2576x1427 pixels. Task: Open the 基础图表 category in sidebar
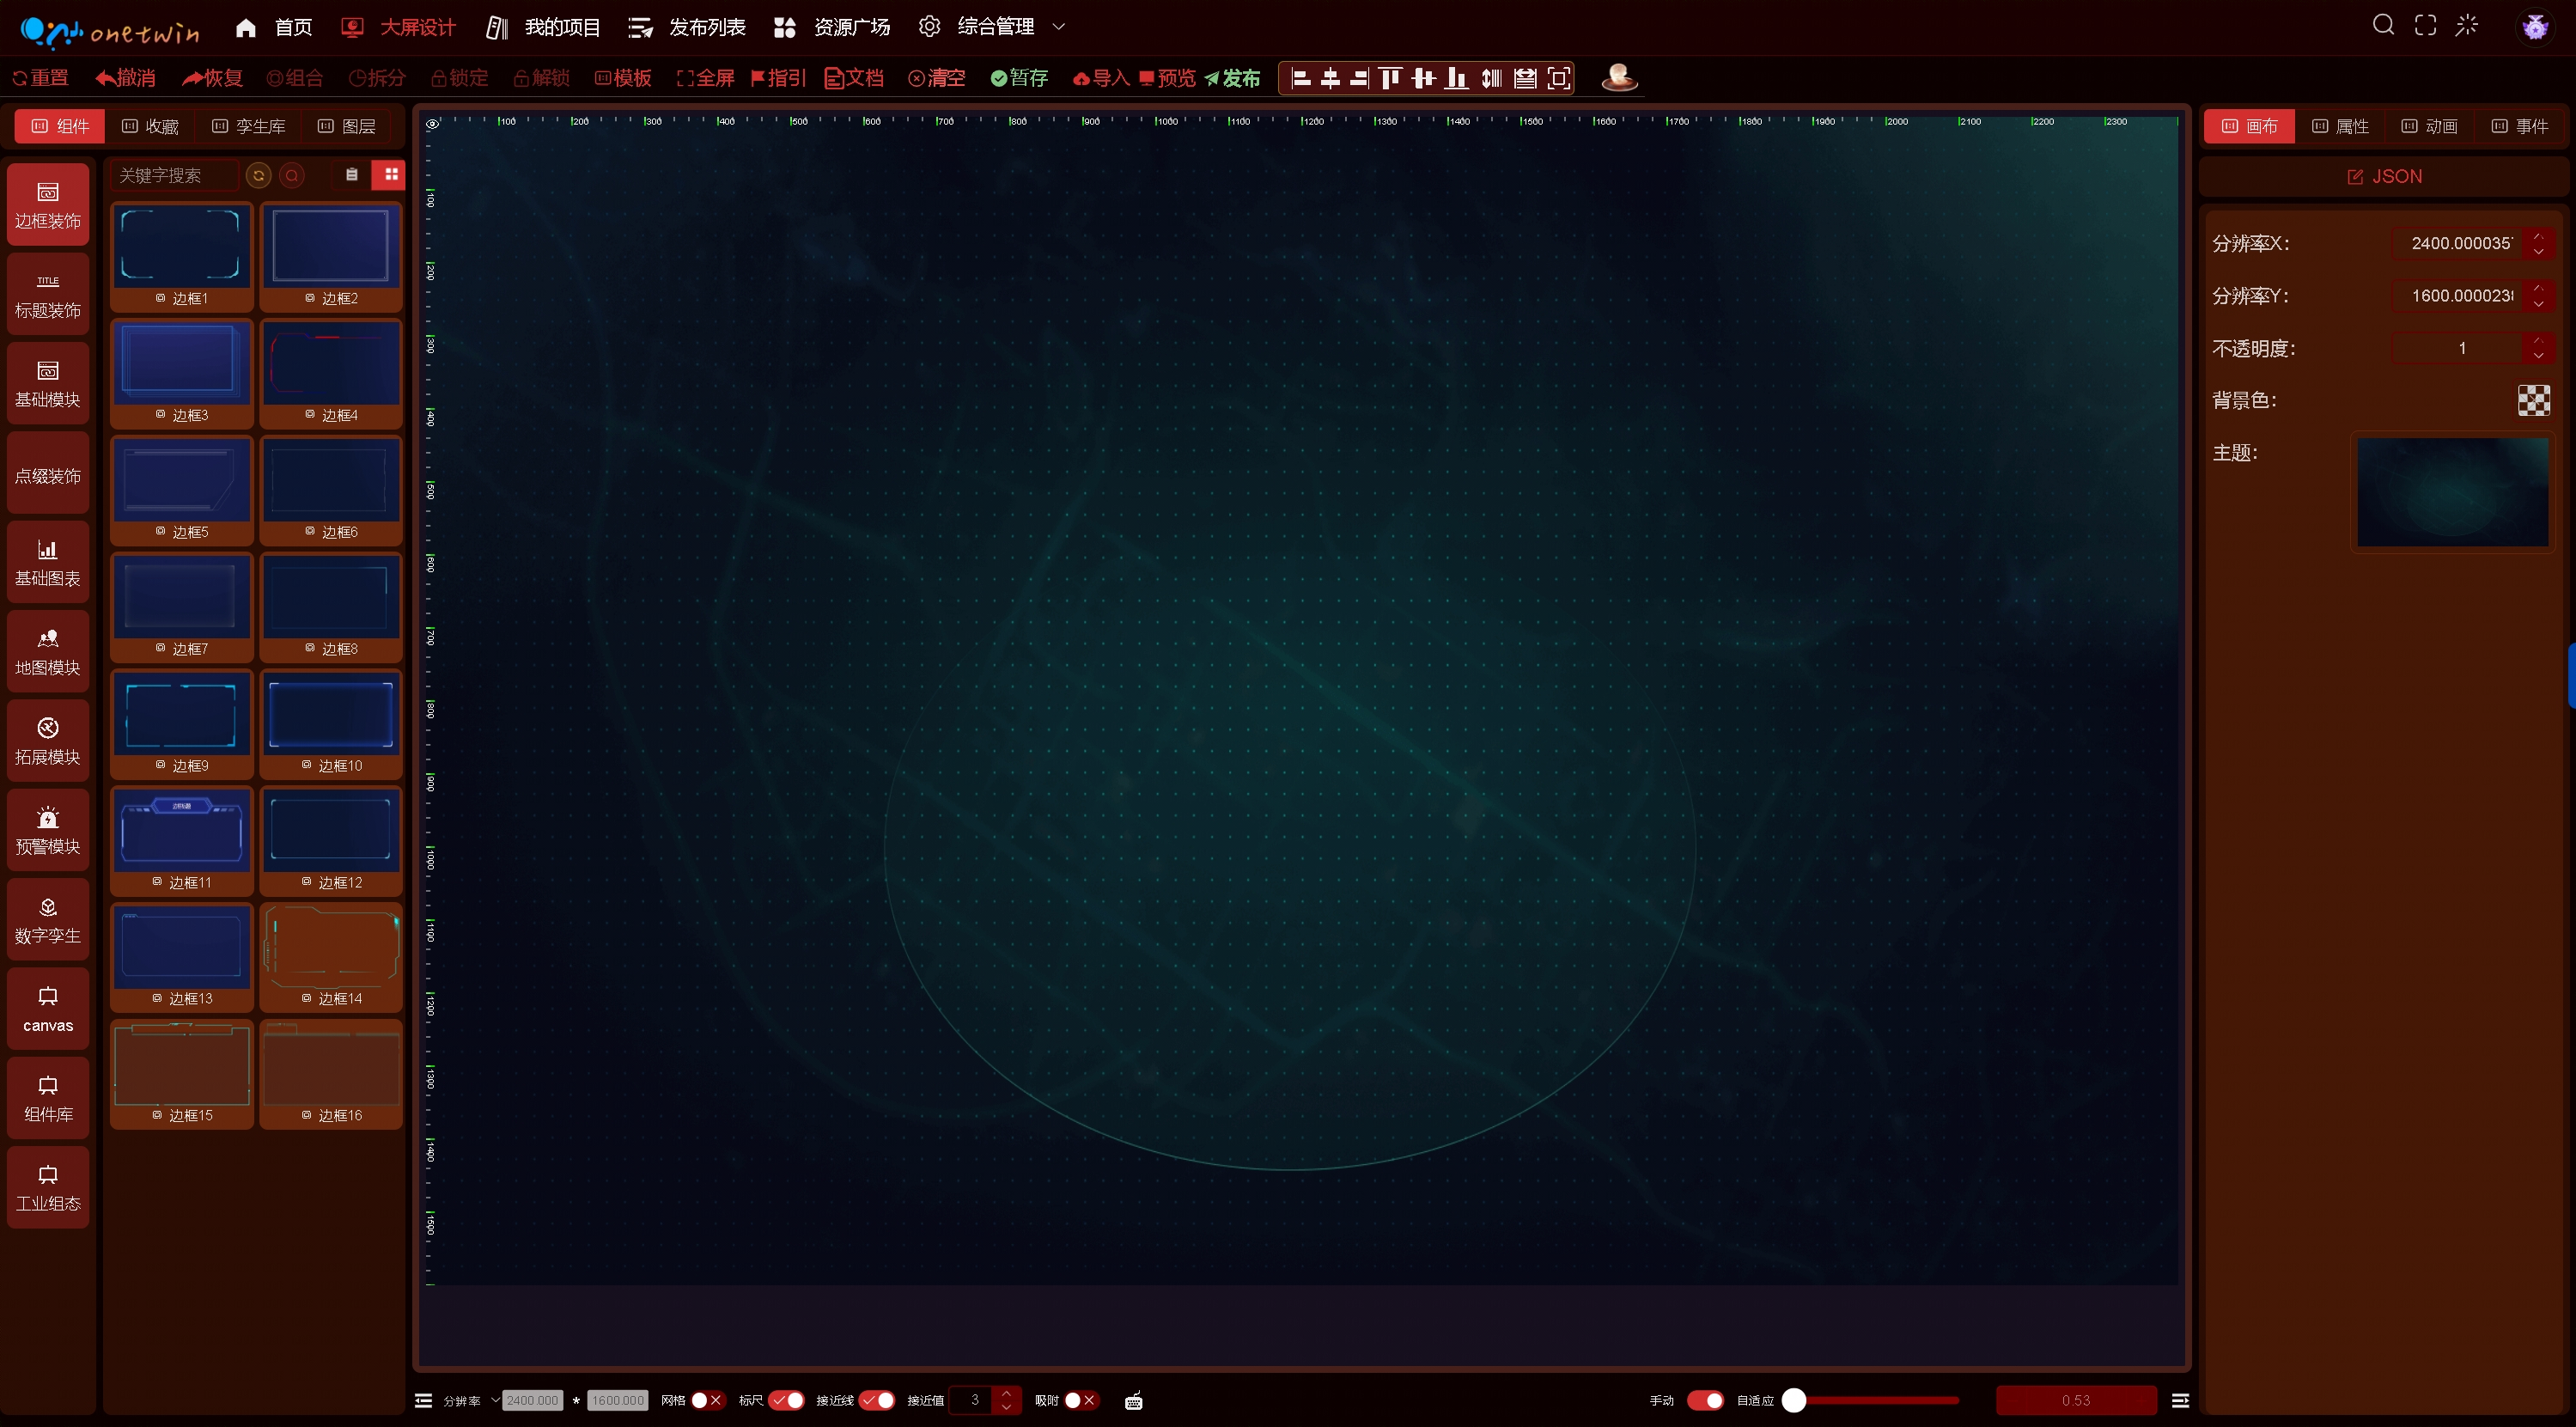48,562
